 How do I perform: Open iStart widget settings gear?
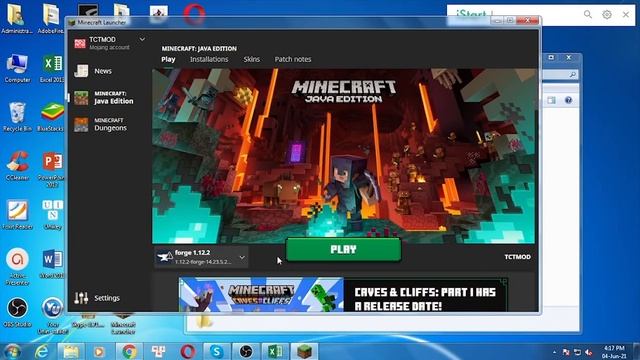607,15
